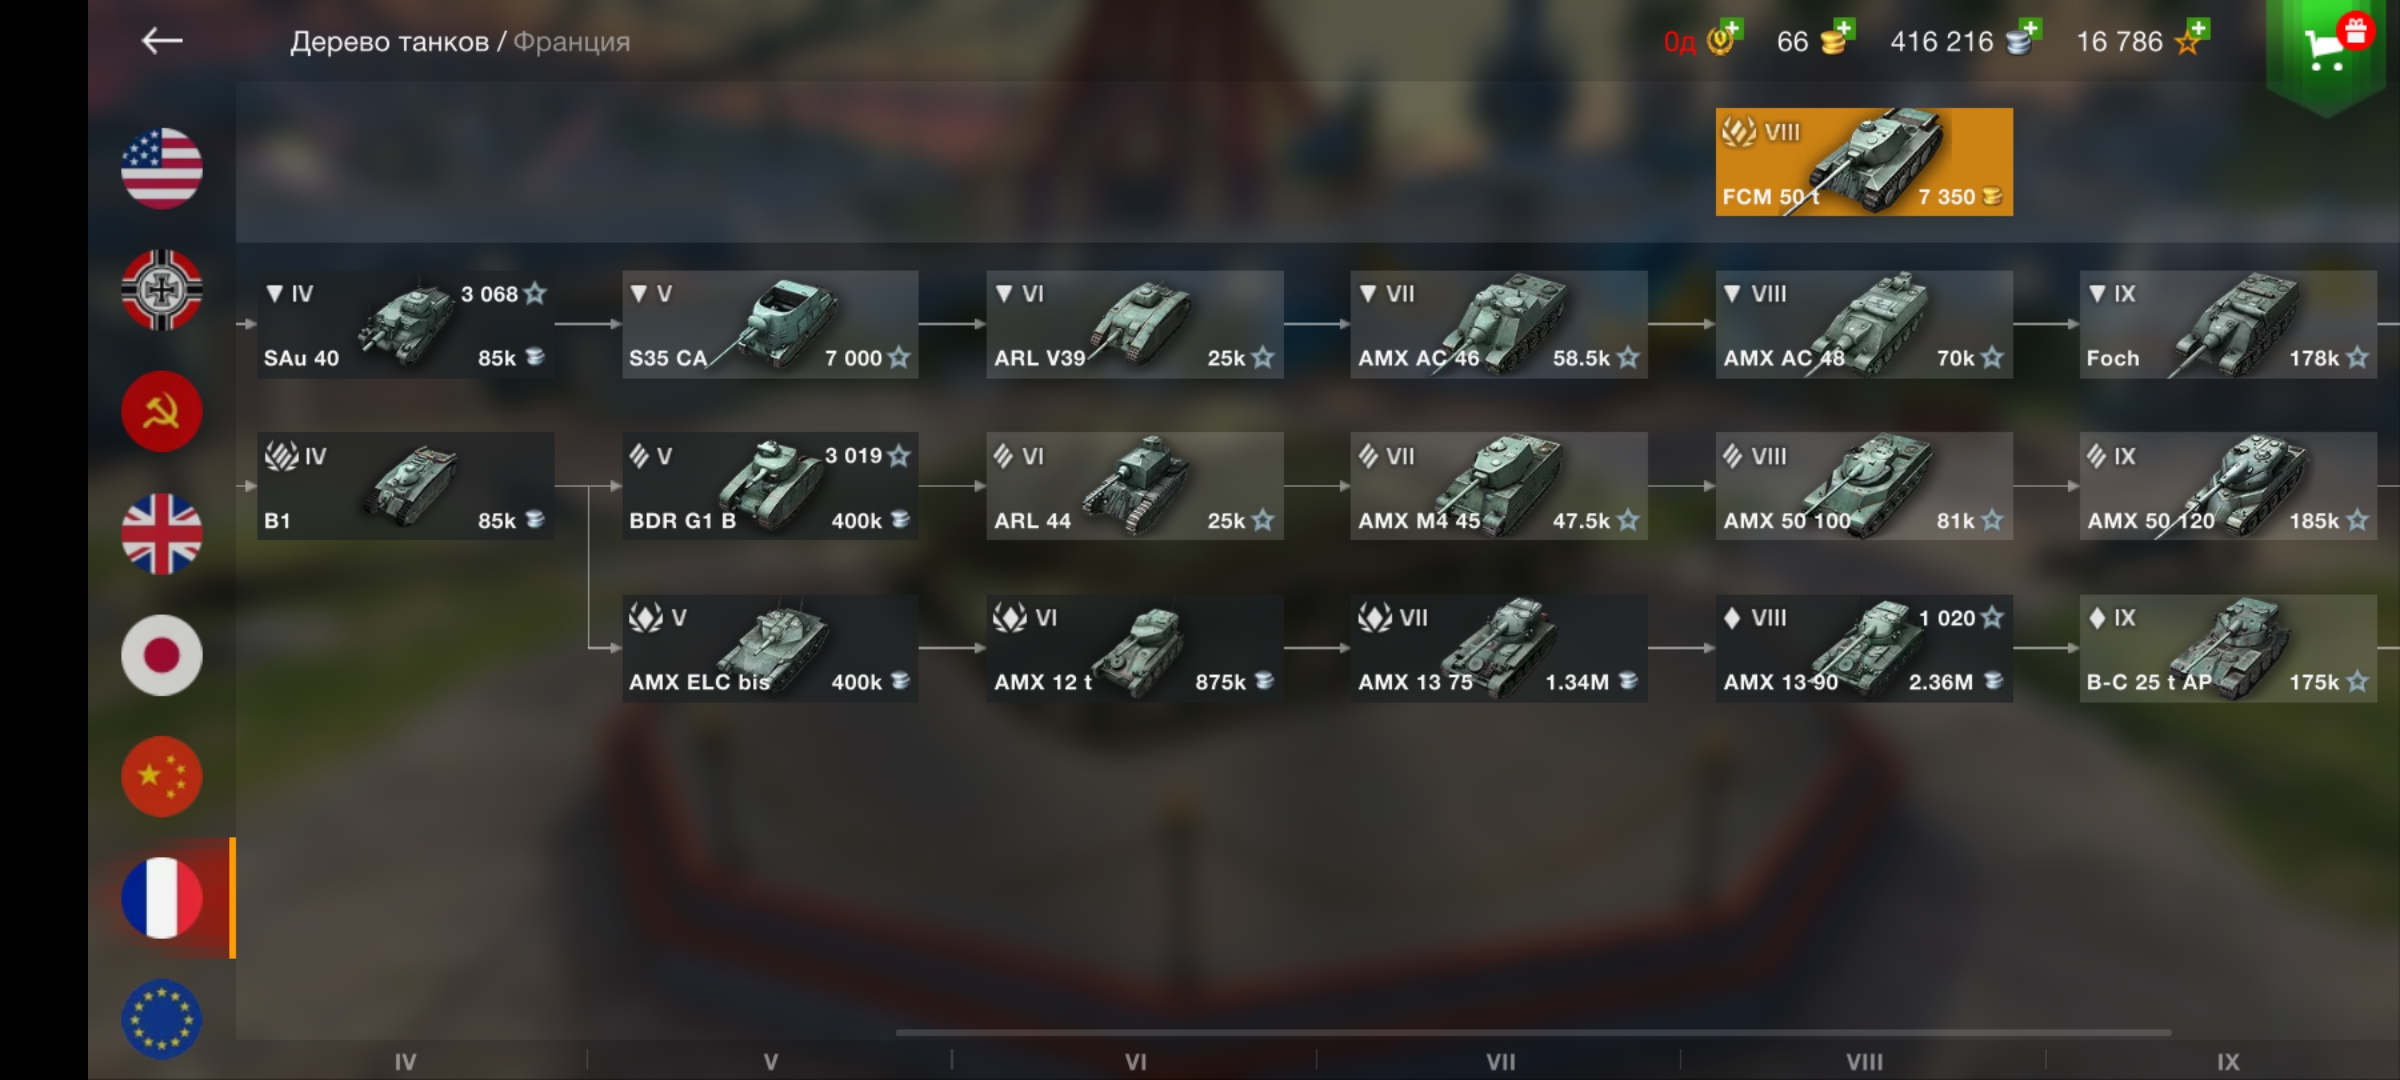Viewport: 2400px width, 1080px height.
Task: Open the FCM 50 t premium tank
Action: [x=1864, y=162]
